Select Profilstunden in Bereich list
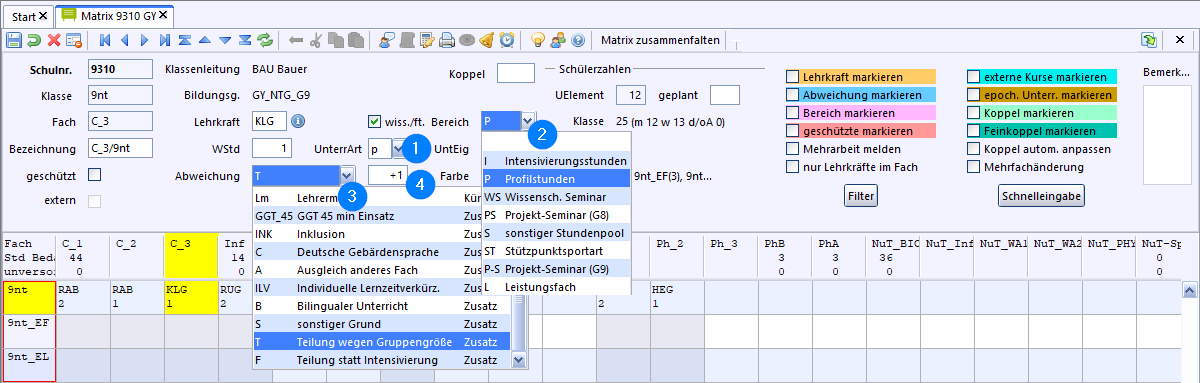 pyautogui.click(x=555, y=178)
